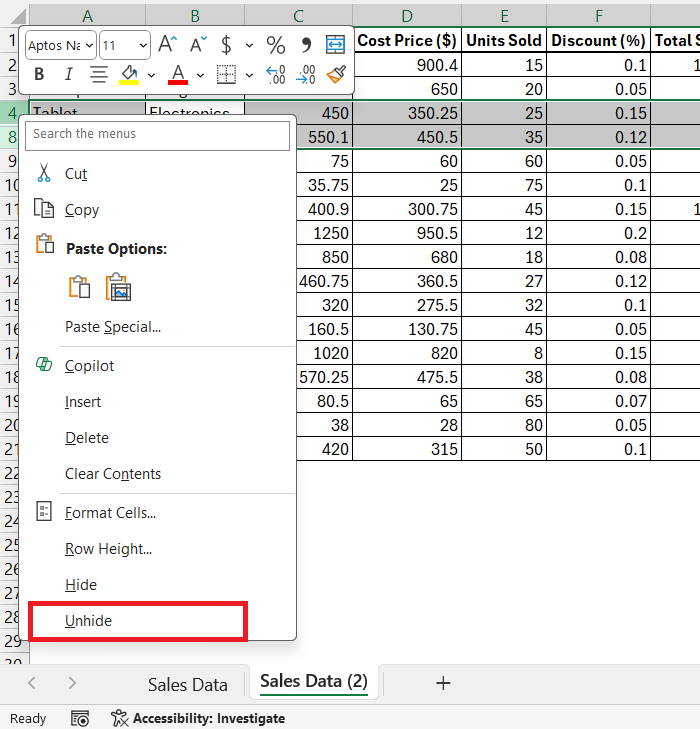Click the Units Sold header cell
Image resolution: width=700 pixels, height=729 pixels.
pyautogui.click(x=504, y=40)
